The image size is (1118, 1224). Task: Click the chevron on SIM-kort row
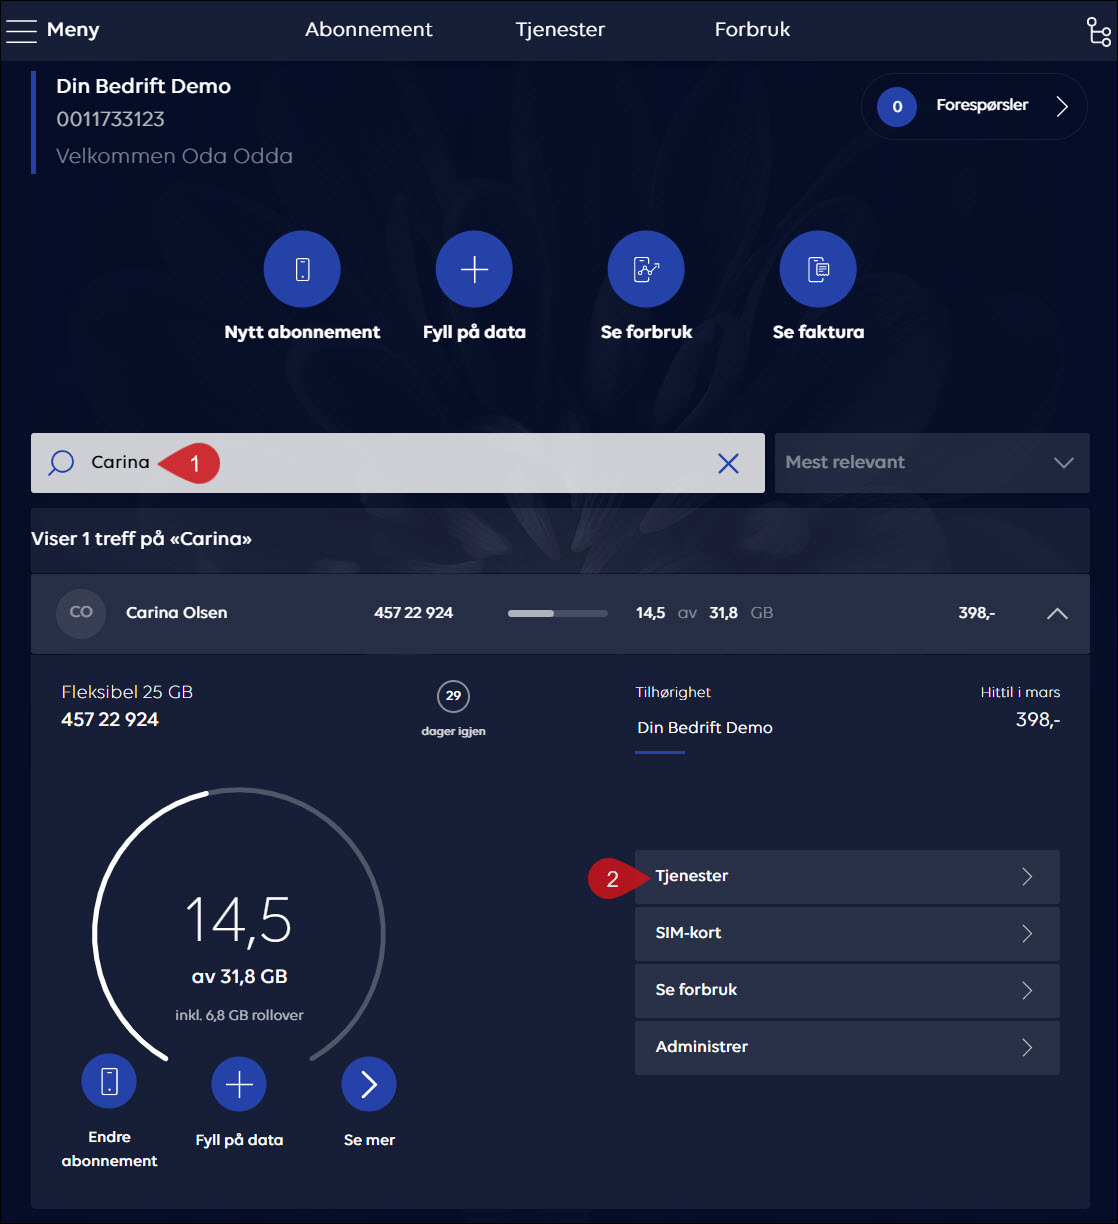[1027, 934]
